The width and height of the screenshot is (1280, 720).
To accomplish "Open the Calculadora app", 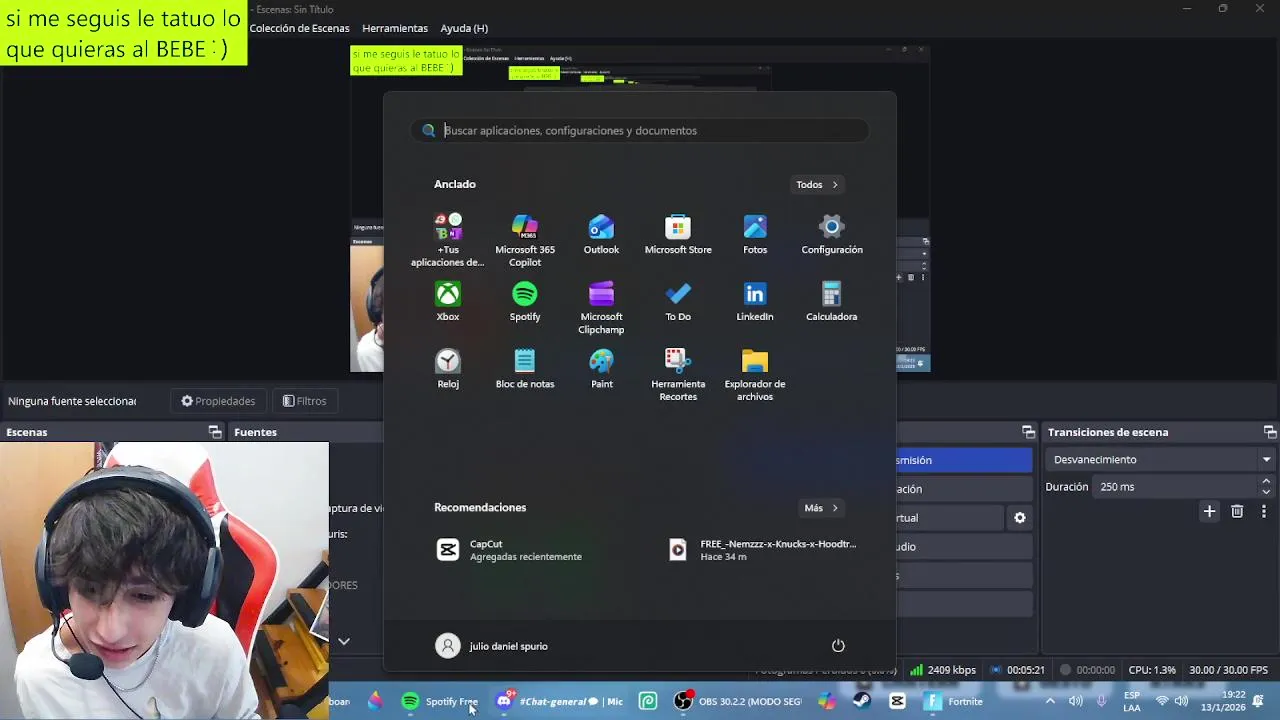I will pos(832,302).
